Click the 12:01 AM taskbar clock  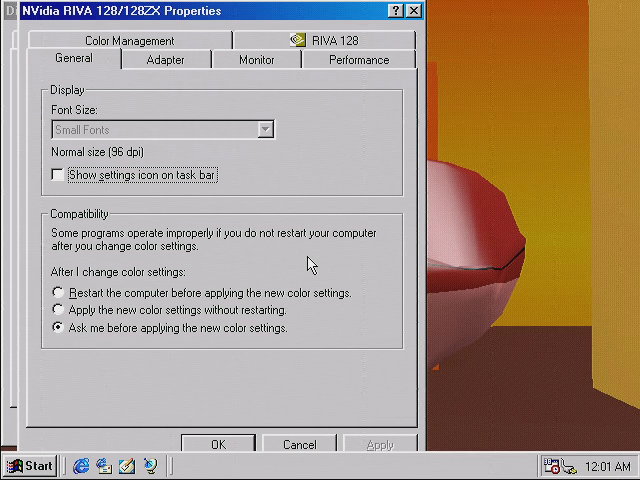click(607, 466)
